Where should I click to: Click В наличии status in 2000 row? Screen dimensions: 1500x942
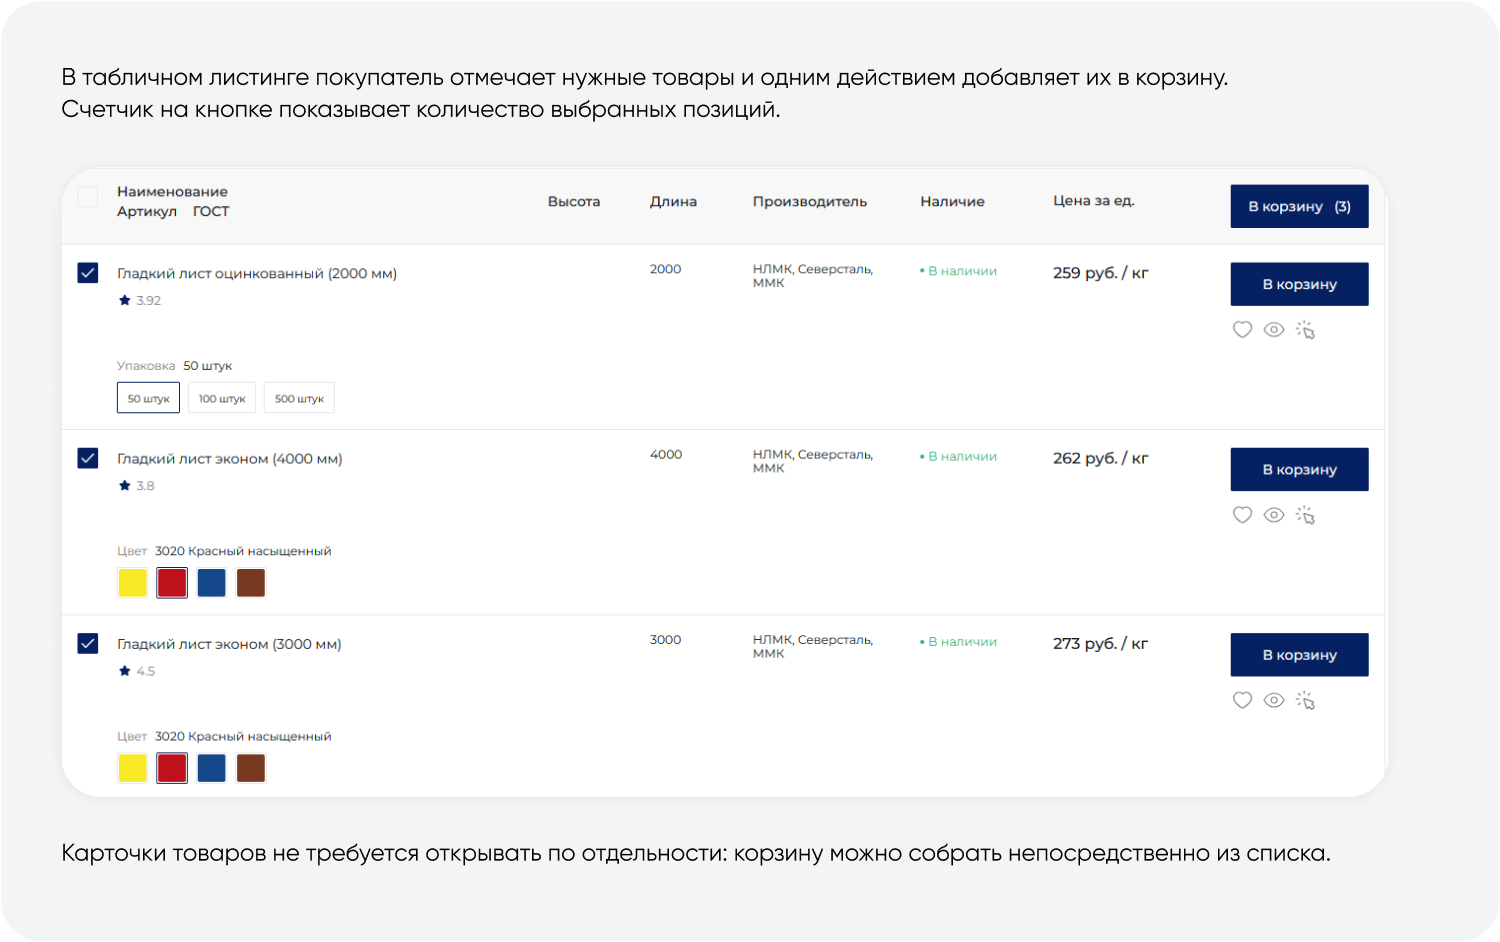point(958,271)
